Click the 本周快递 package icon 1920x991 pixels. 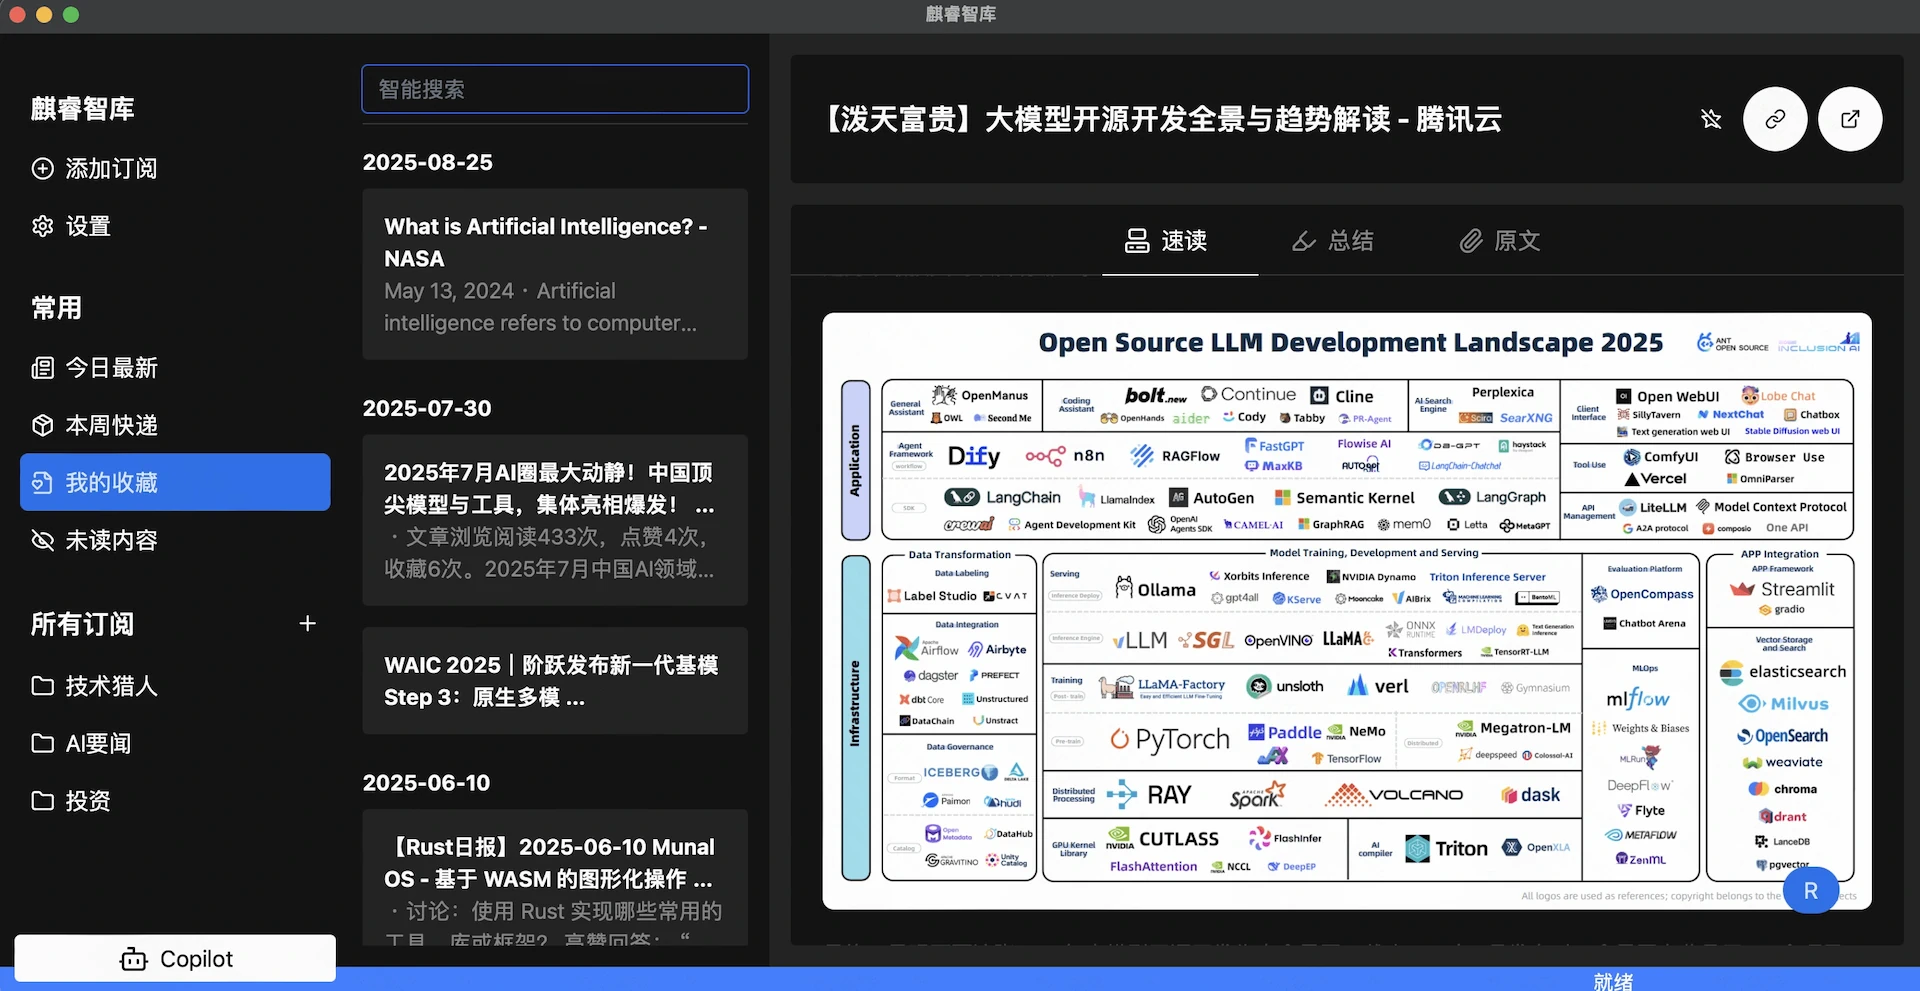(43, 425)
